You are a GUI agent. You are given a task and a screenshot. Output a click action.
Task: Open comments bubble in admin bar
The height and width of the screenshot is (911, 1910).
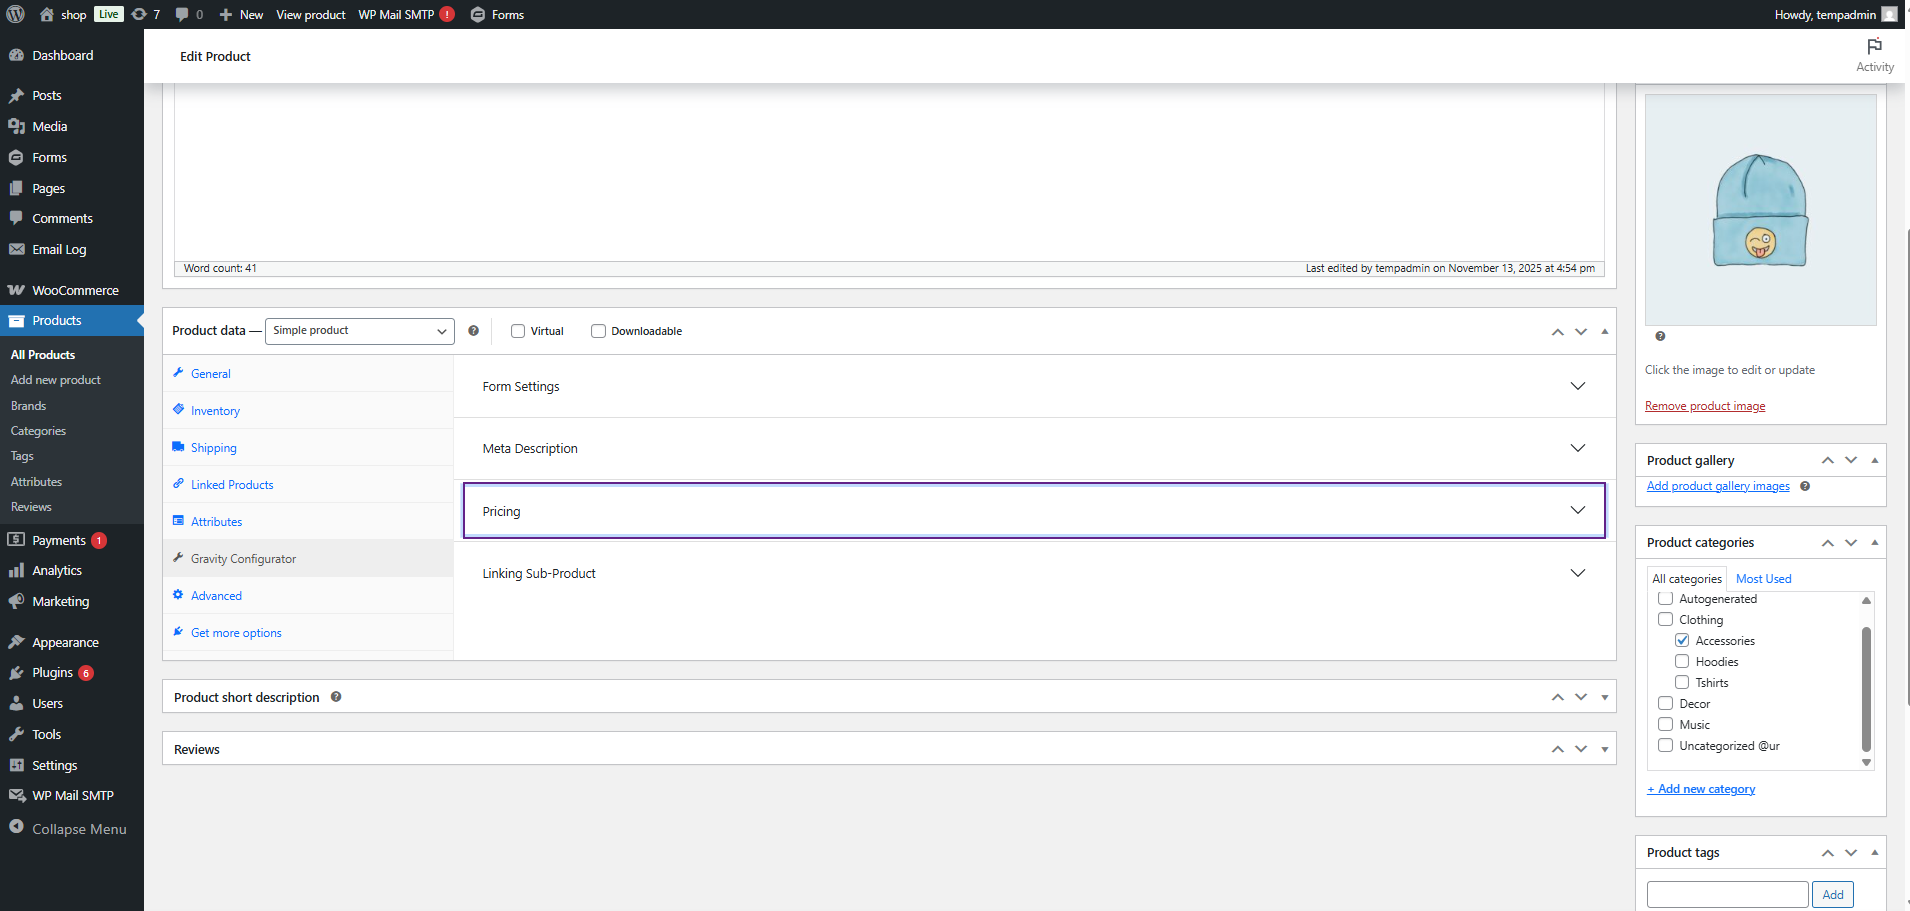[x=182, y=14]
